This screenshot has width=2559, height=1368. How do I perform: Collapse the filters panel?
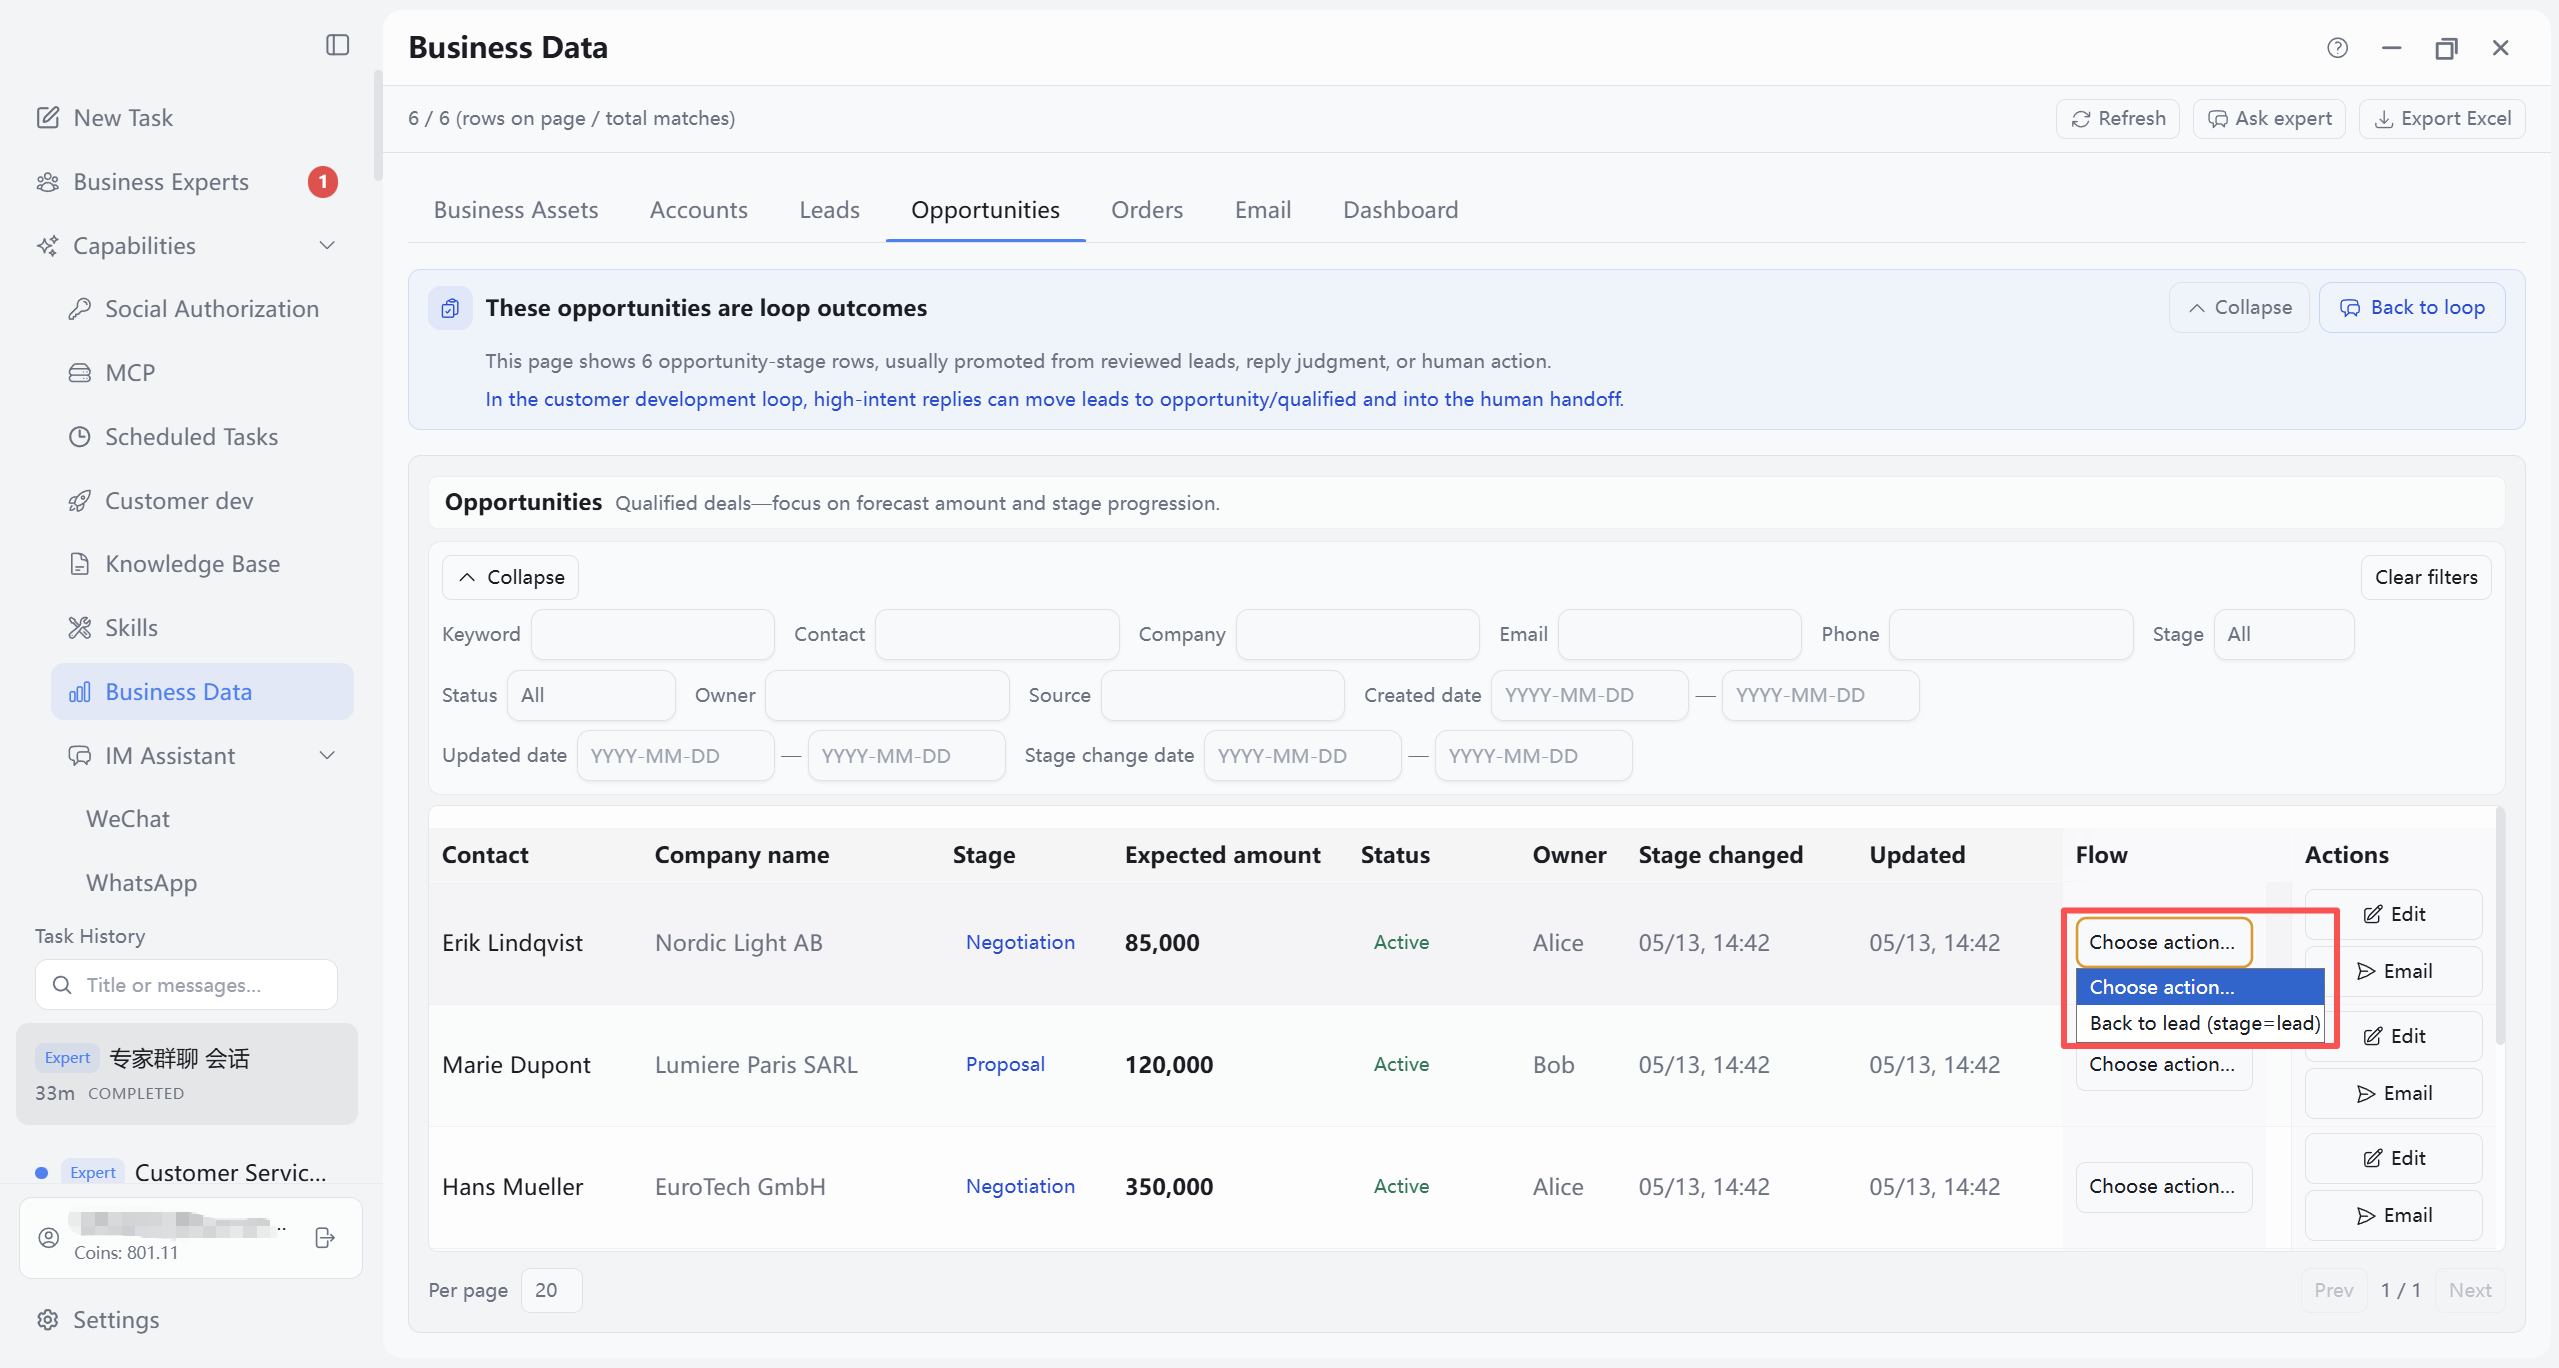[x=511, y=577]
